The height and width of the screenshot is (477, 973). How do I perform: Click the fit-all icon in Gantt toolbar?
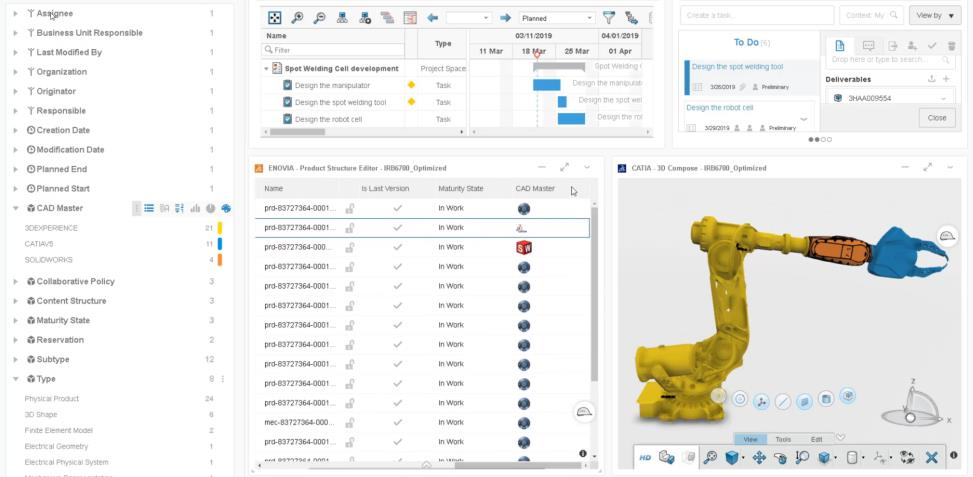275,18
